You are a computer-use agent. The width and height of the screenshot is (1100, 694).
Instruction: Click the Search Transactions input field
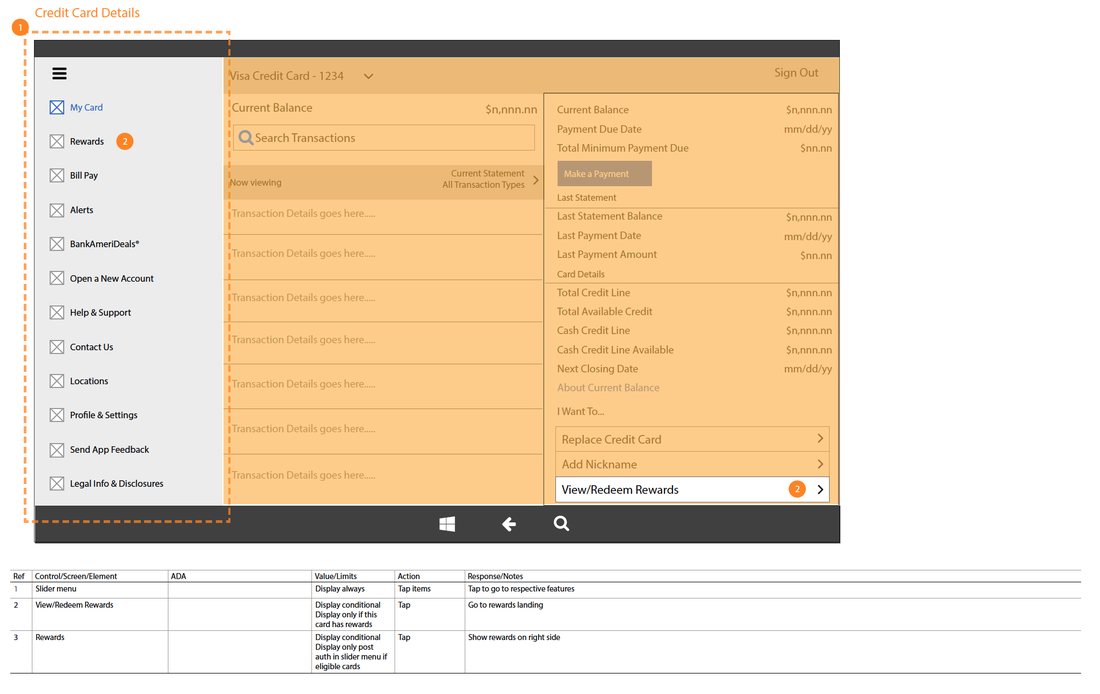point(384,138)
